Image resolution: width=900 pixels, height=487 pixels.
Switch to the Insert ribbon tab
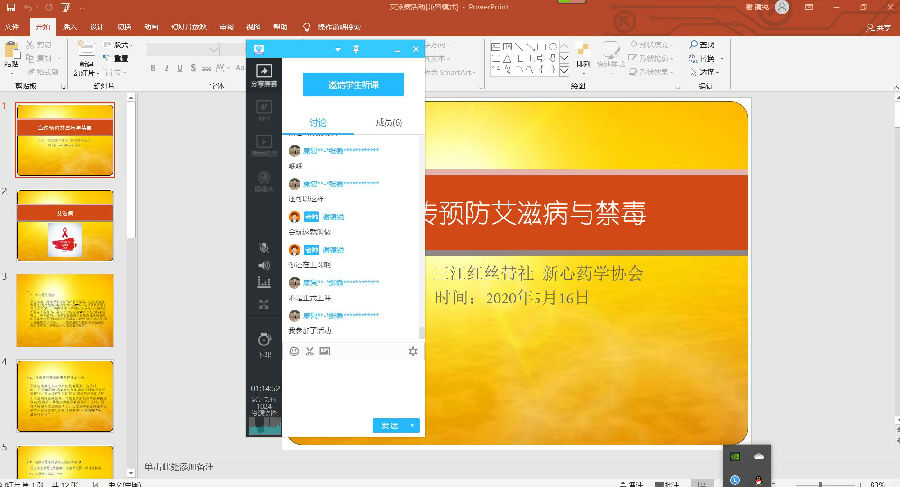click(69, 27)
